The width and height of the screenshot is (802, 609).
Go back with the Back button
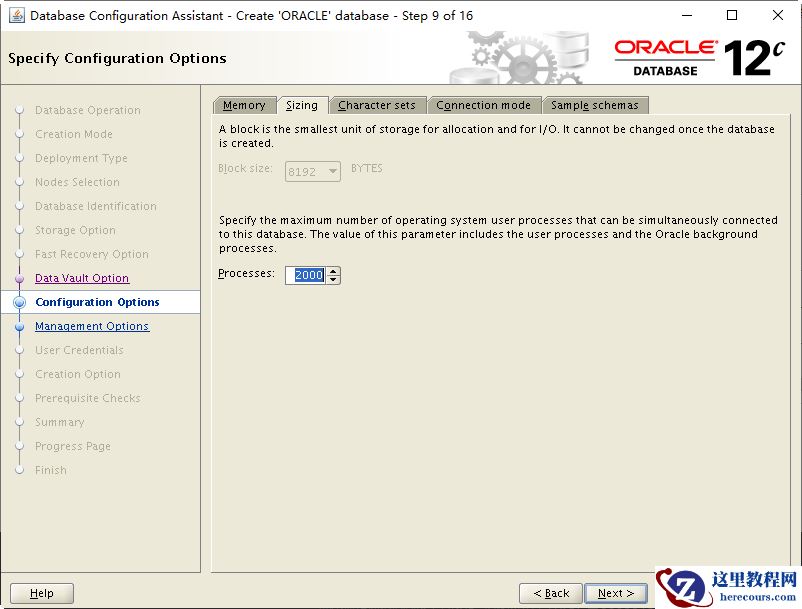551,593
